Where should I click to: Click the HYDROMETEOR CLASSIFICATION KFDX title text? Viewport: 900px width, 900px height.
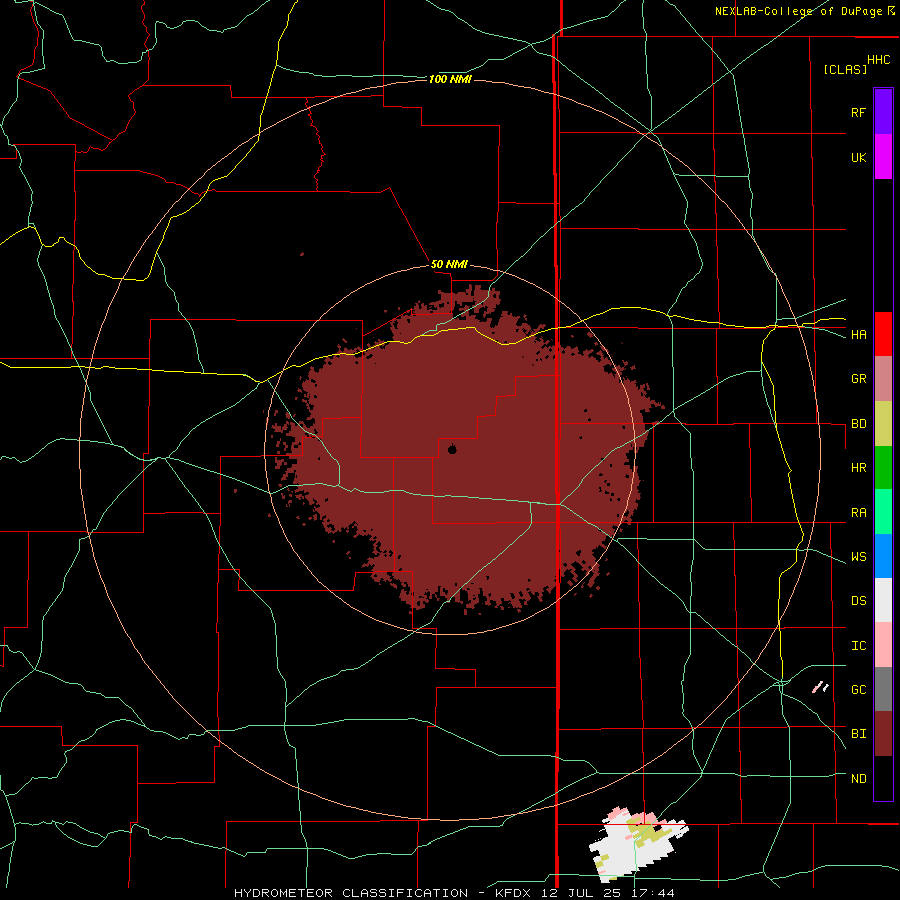[454, 893]
